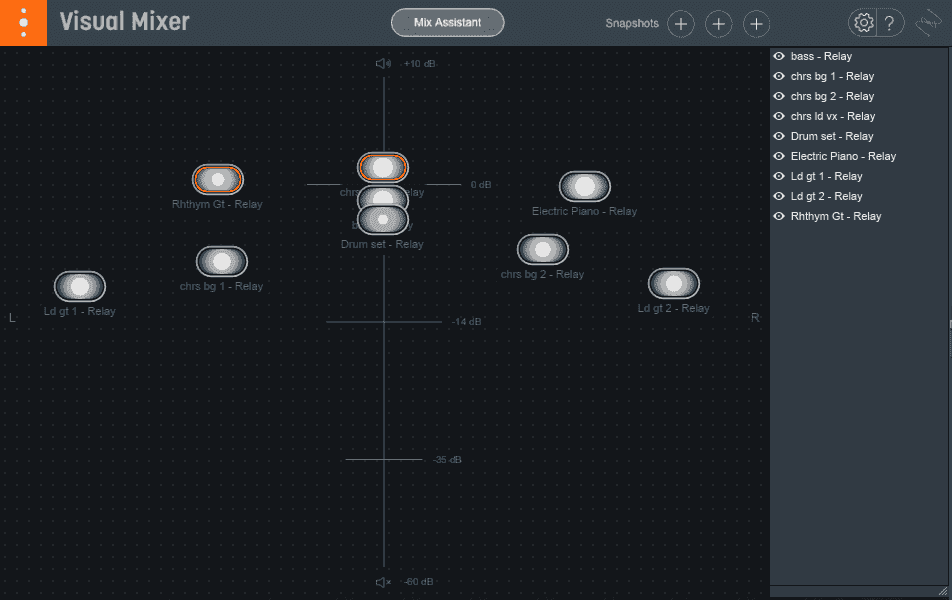Open the settings gear
This screenshot has height=600, width=952.
(863, 23)
